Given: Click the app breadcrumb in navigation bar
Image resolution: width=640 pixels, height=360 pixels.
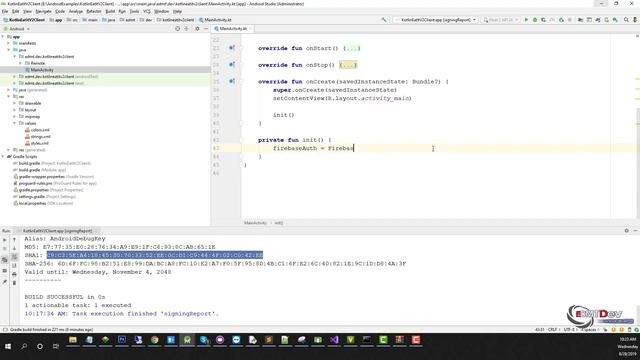Looking at the screenshot, I should click(x=56, y=20).
